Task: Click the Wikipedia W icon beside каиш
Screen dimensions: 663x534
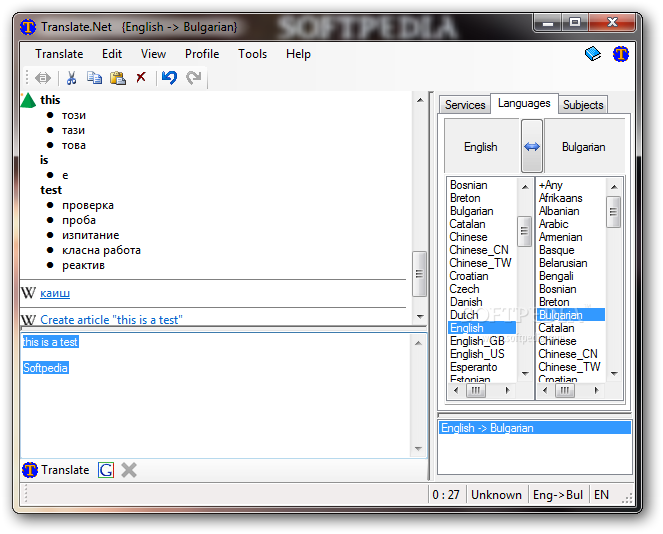Action: [28, 293]
